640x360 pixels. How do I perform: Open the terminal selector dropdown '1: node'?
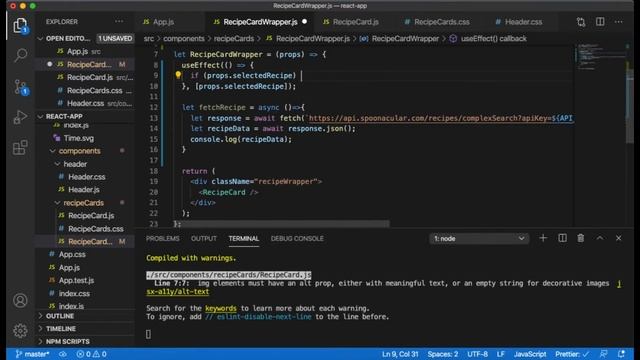(479, 238)
